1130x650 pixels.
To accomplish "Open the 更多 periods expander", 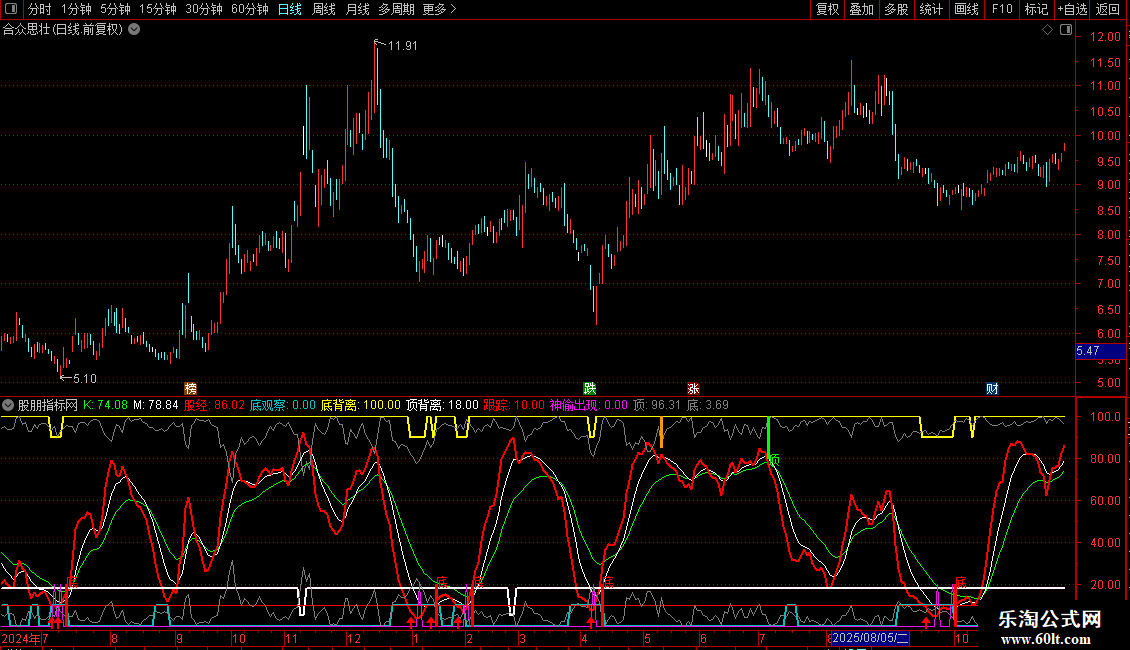I will tap(439, 9).
